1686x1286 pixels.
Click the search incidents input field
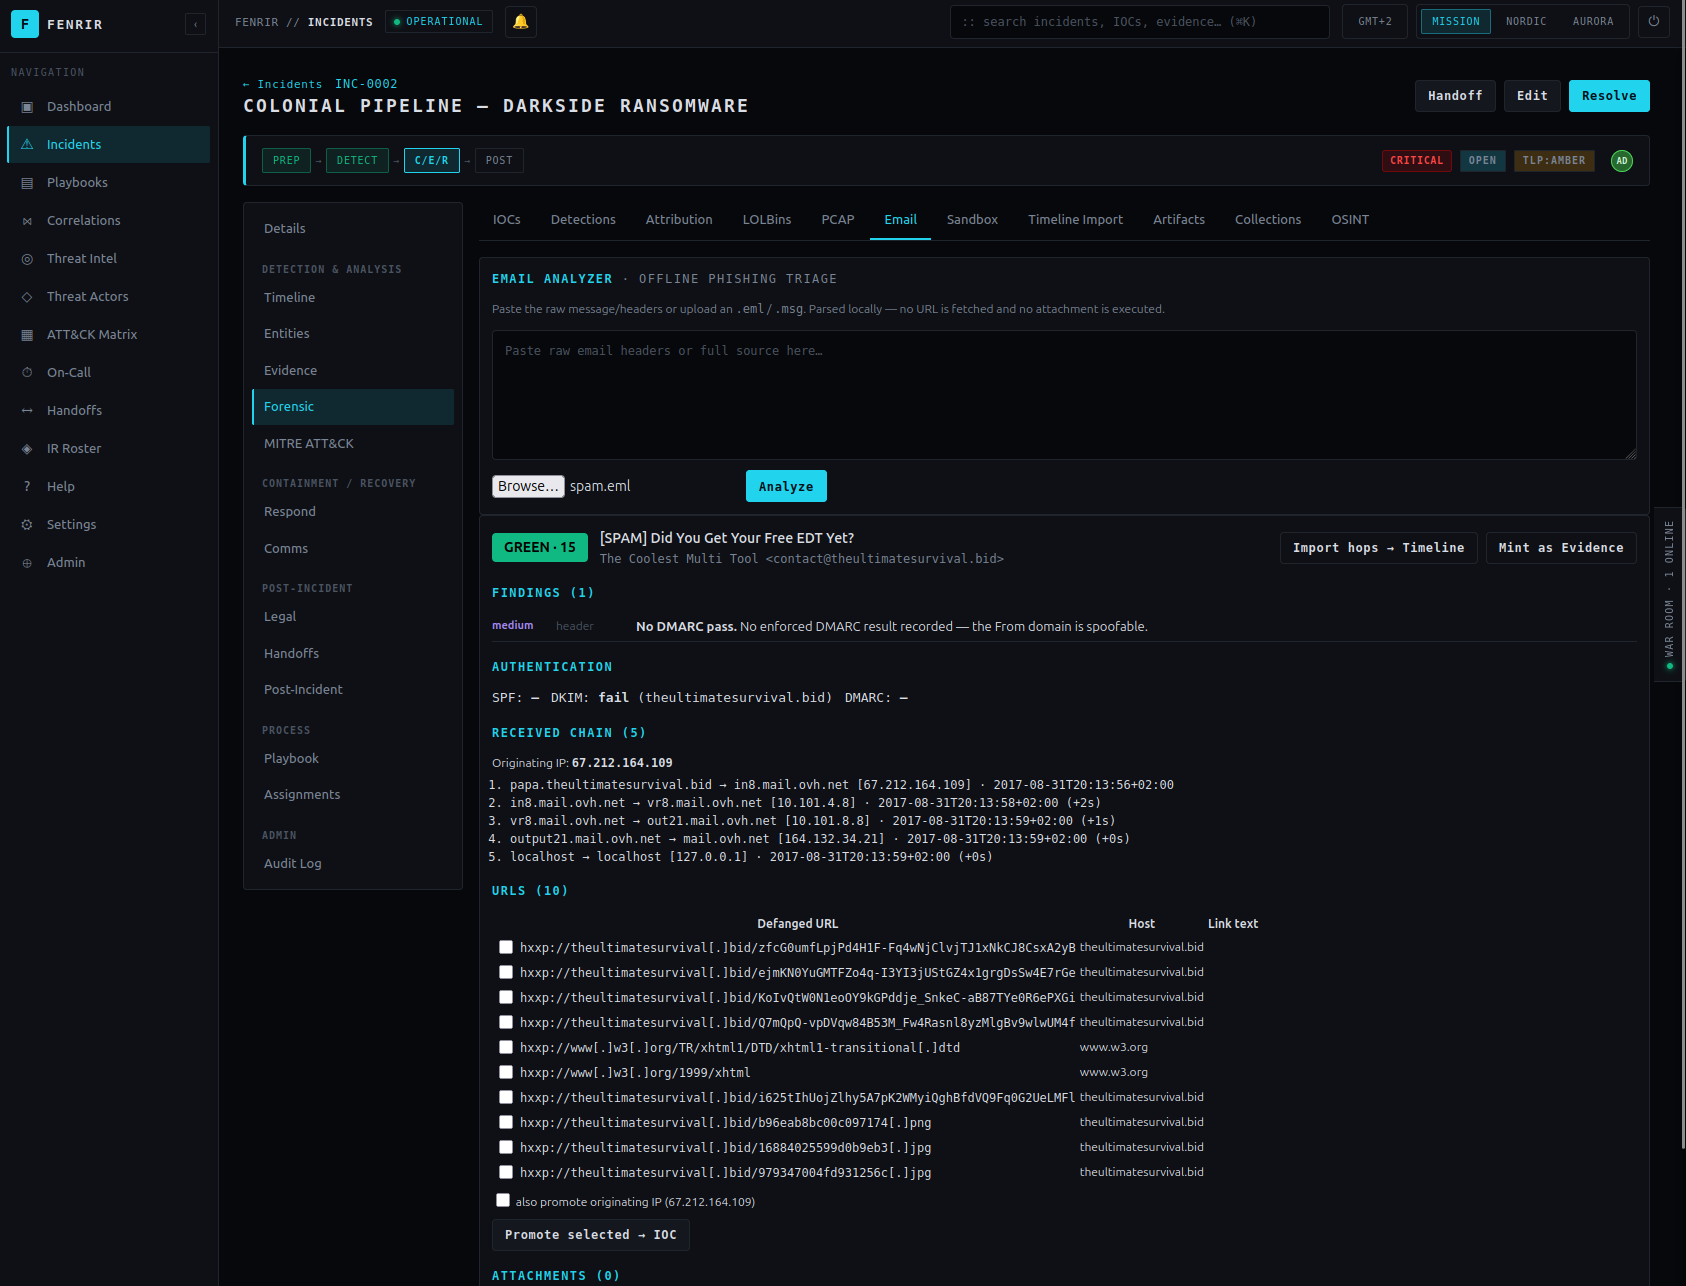1139,21
